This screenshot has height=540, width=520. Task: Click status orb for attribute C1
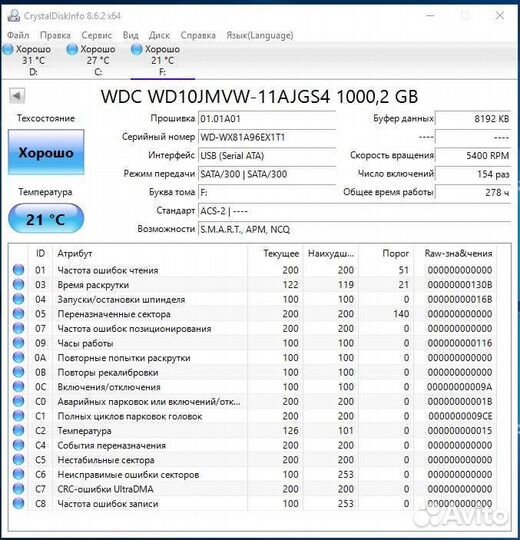pyautogui.click(x=19, y=416)
